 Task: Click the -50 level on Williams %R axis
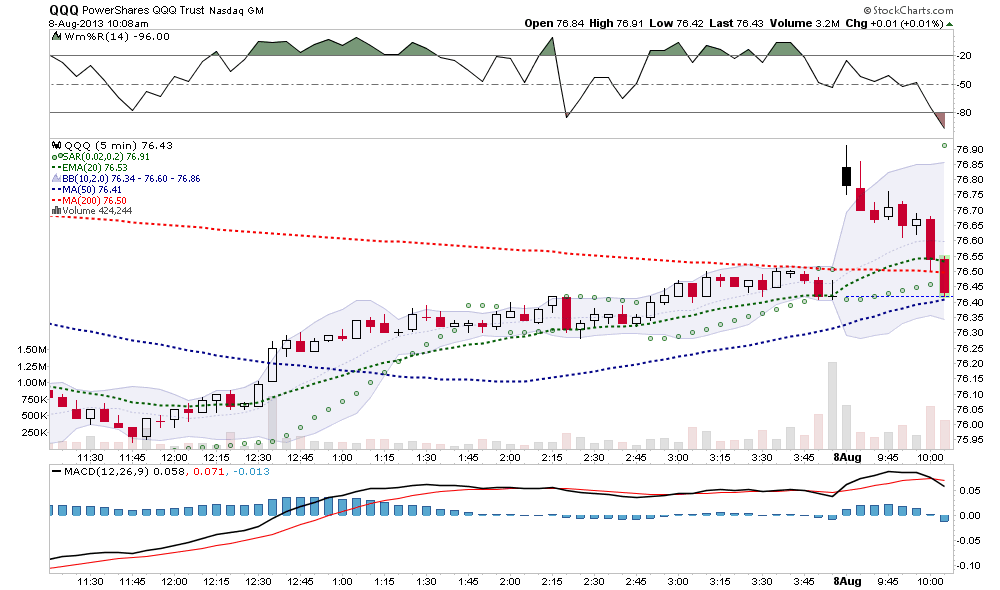(x=964, y=84)
